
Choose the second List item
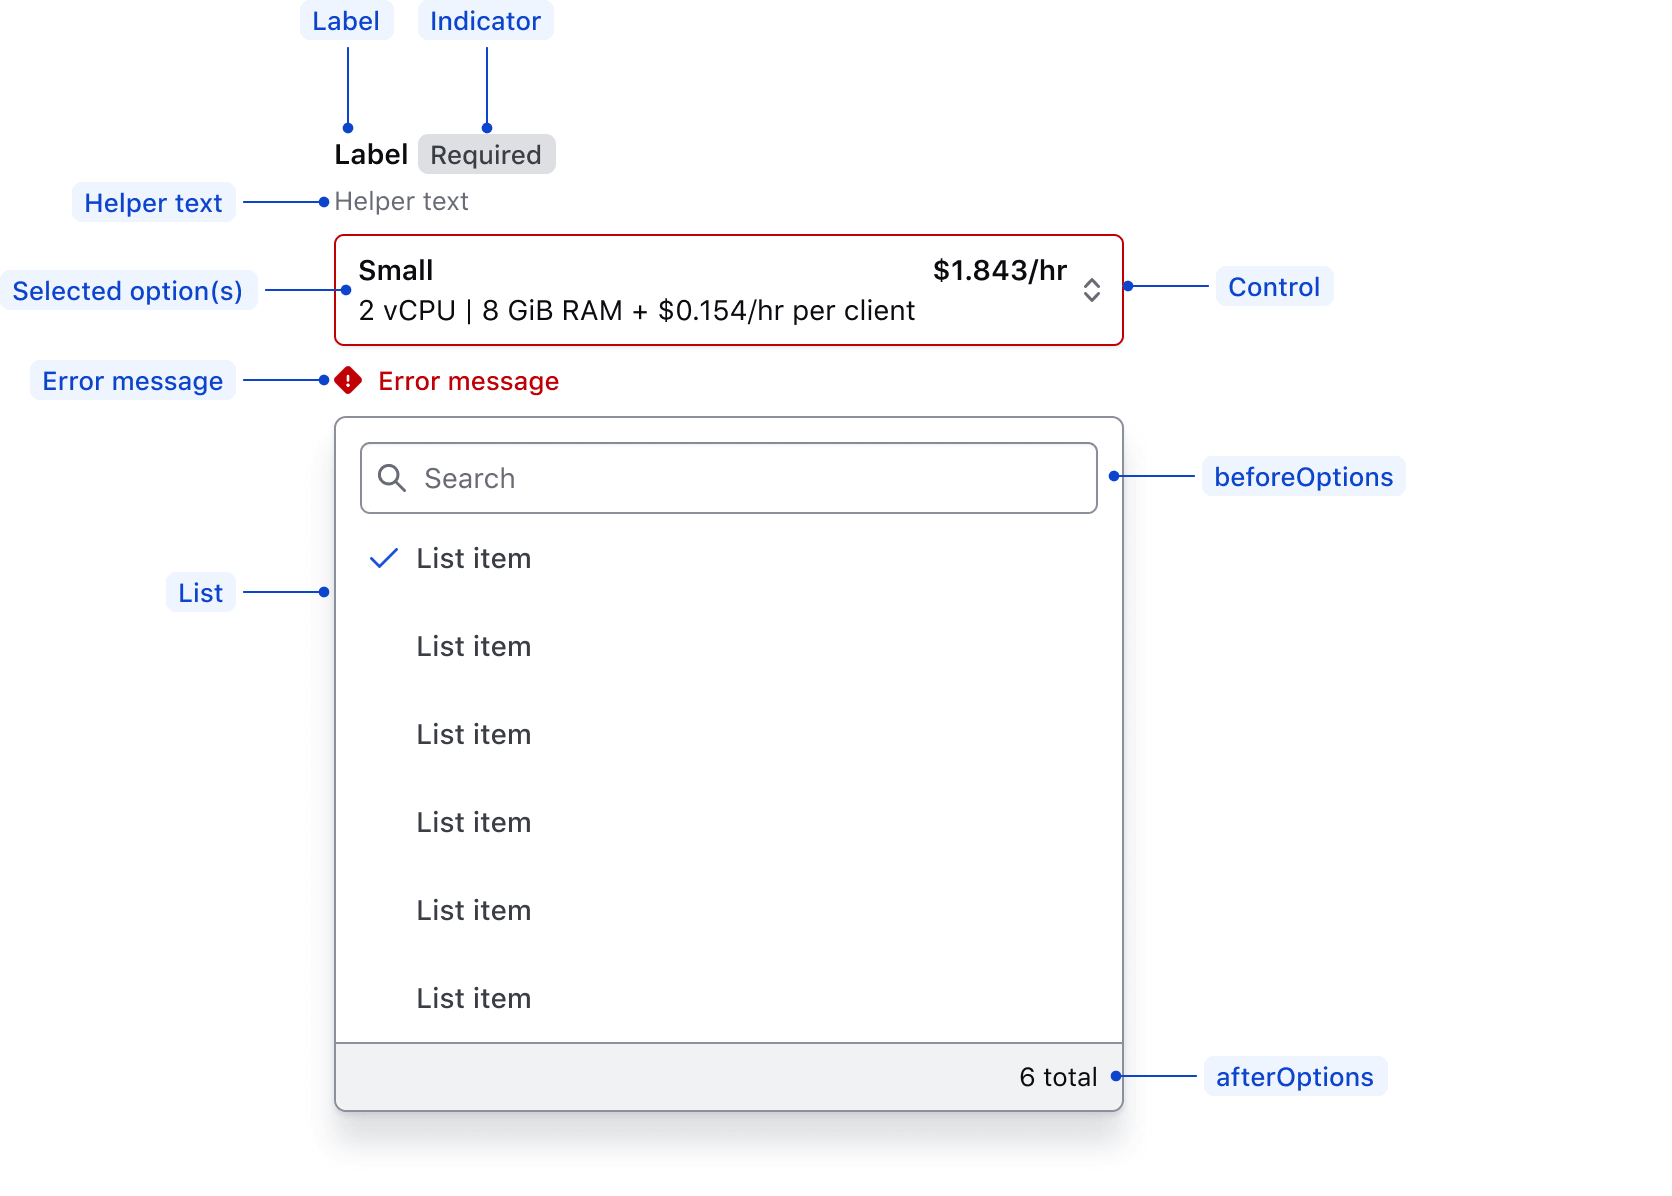click(x=474, y=646)
